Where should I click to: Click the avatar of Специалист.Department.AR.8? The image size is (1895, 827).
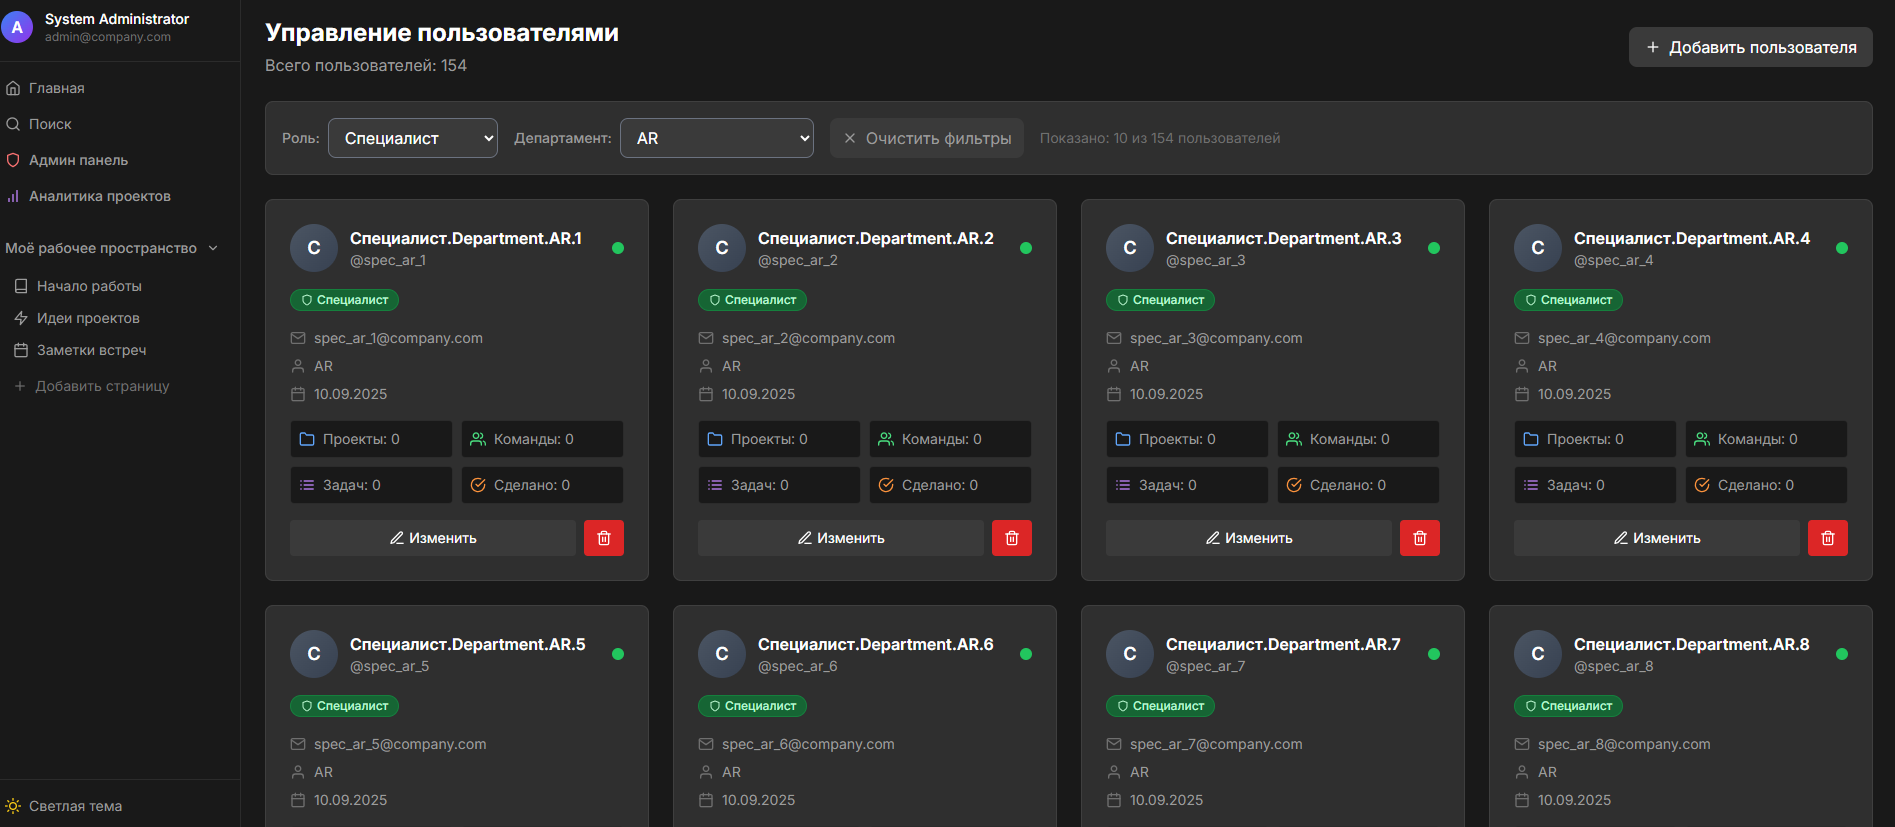click(x=1538, y=654)
